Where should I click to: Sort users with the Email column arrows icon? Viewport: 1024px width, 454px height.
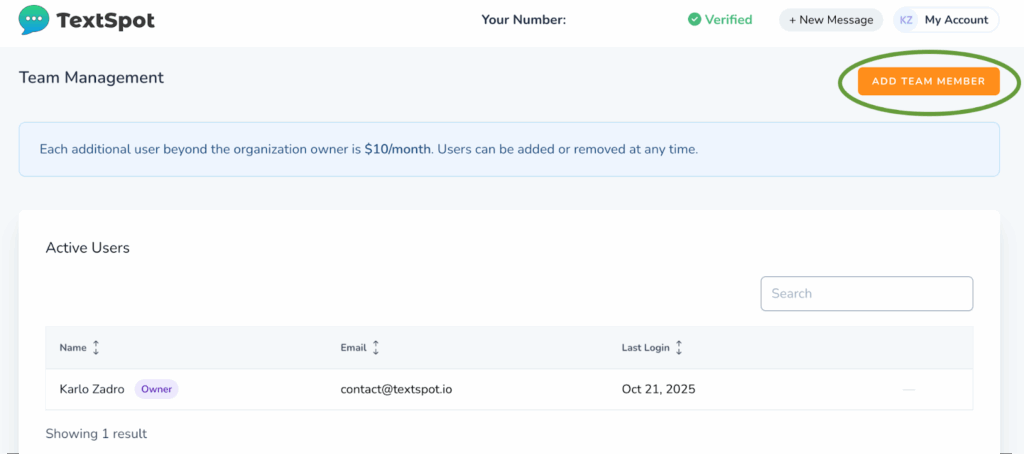point(376,348)
